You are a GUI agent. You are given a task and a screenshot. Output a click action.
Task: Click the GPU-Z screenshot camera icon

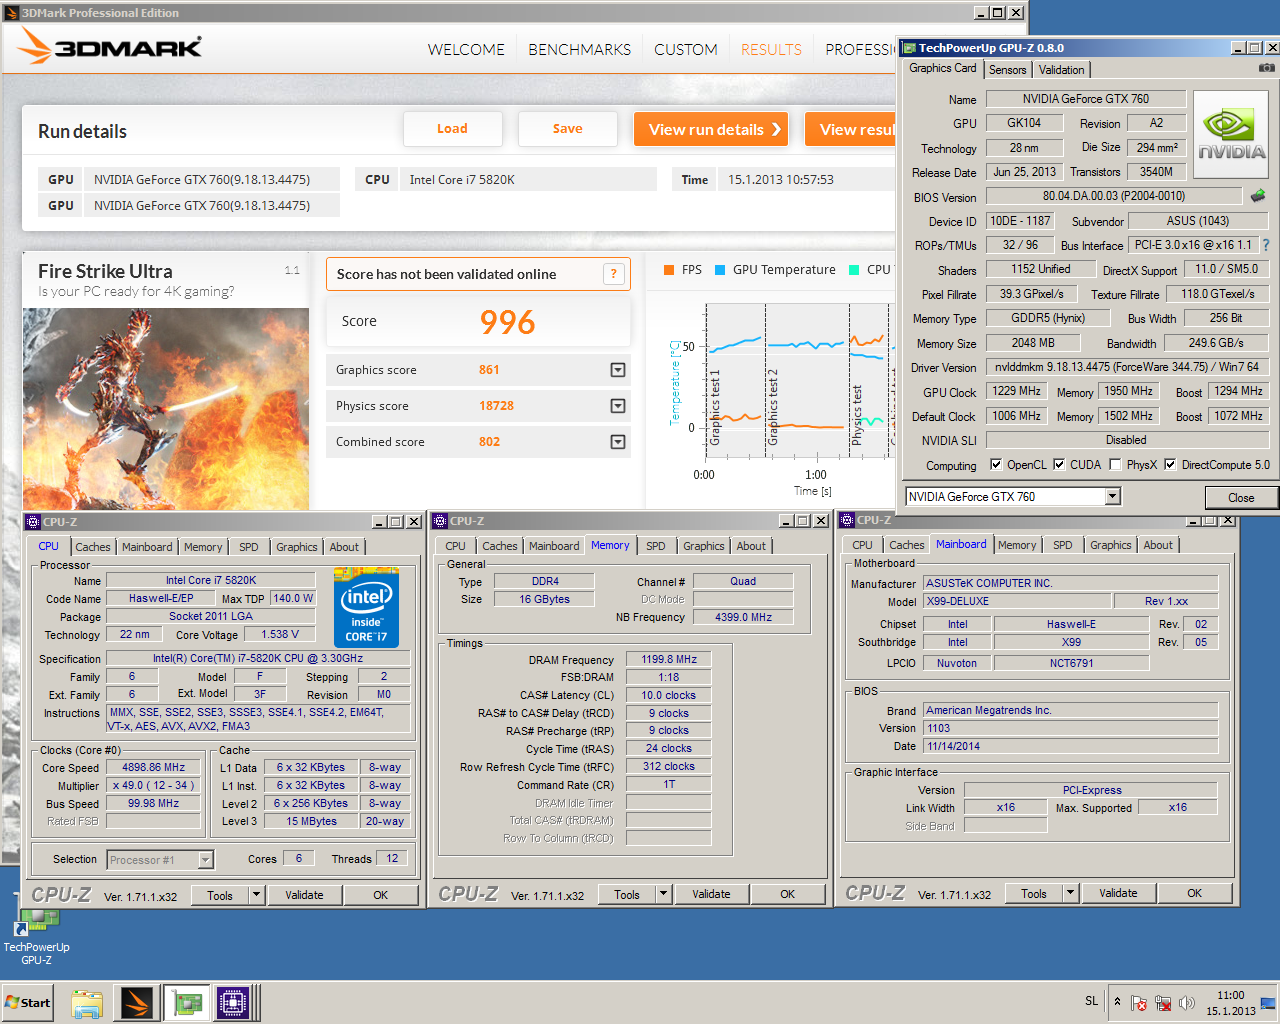click(x=1266, y=68)
